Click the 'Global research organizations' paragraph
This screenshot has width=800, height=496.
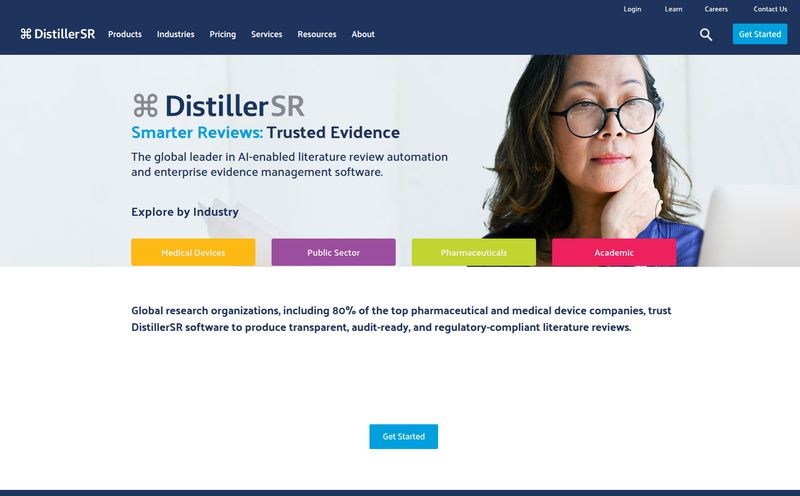(x=401, y=318)
